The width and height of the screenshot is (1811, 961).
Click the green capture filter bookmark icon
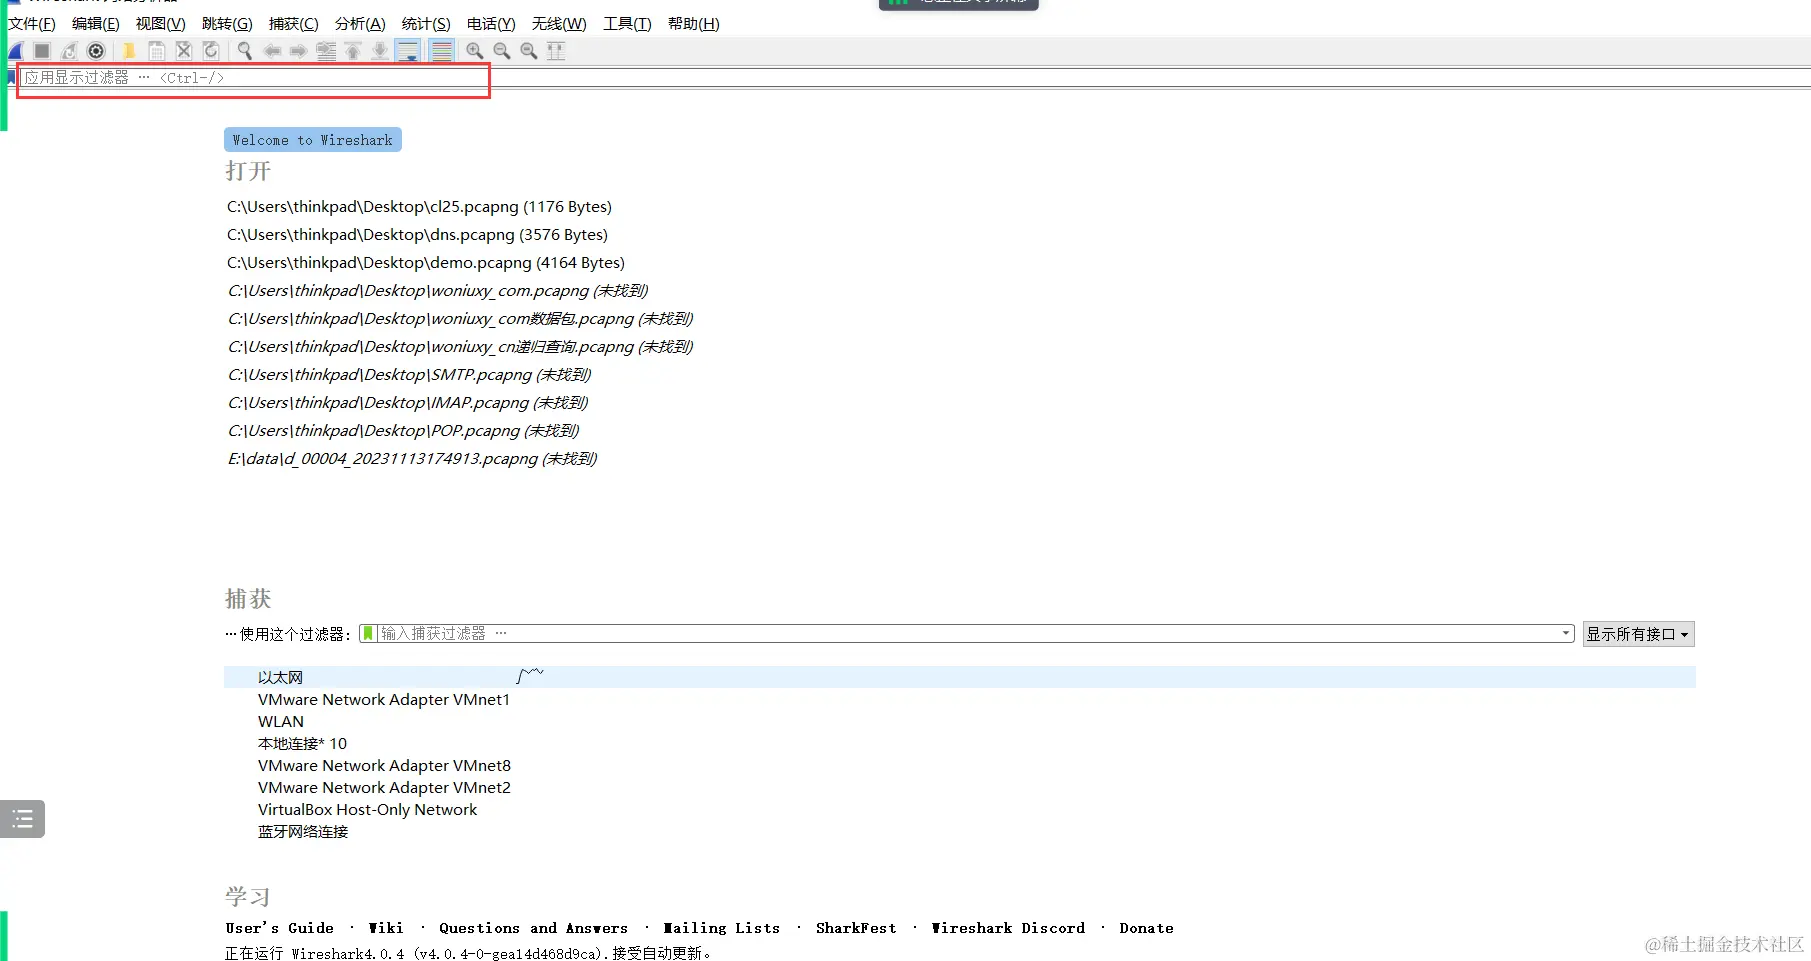[368, 633]
